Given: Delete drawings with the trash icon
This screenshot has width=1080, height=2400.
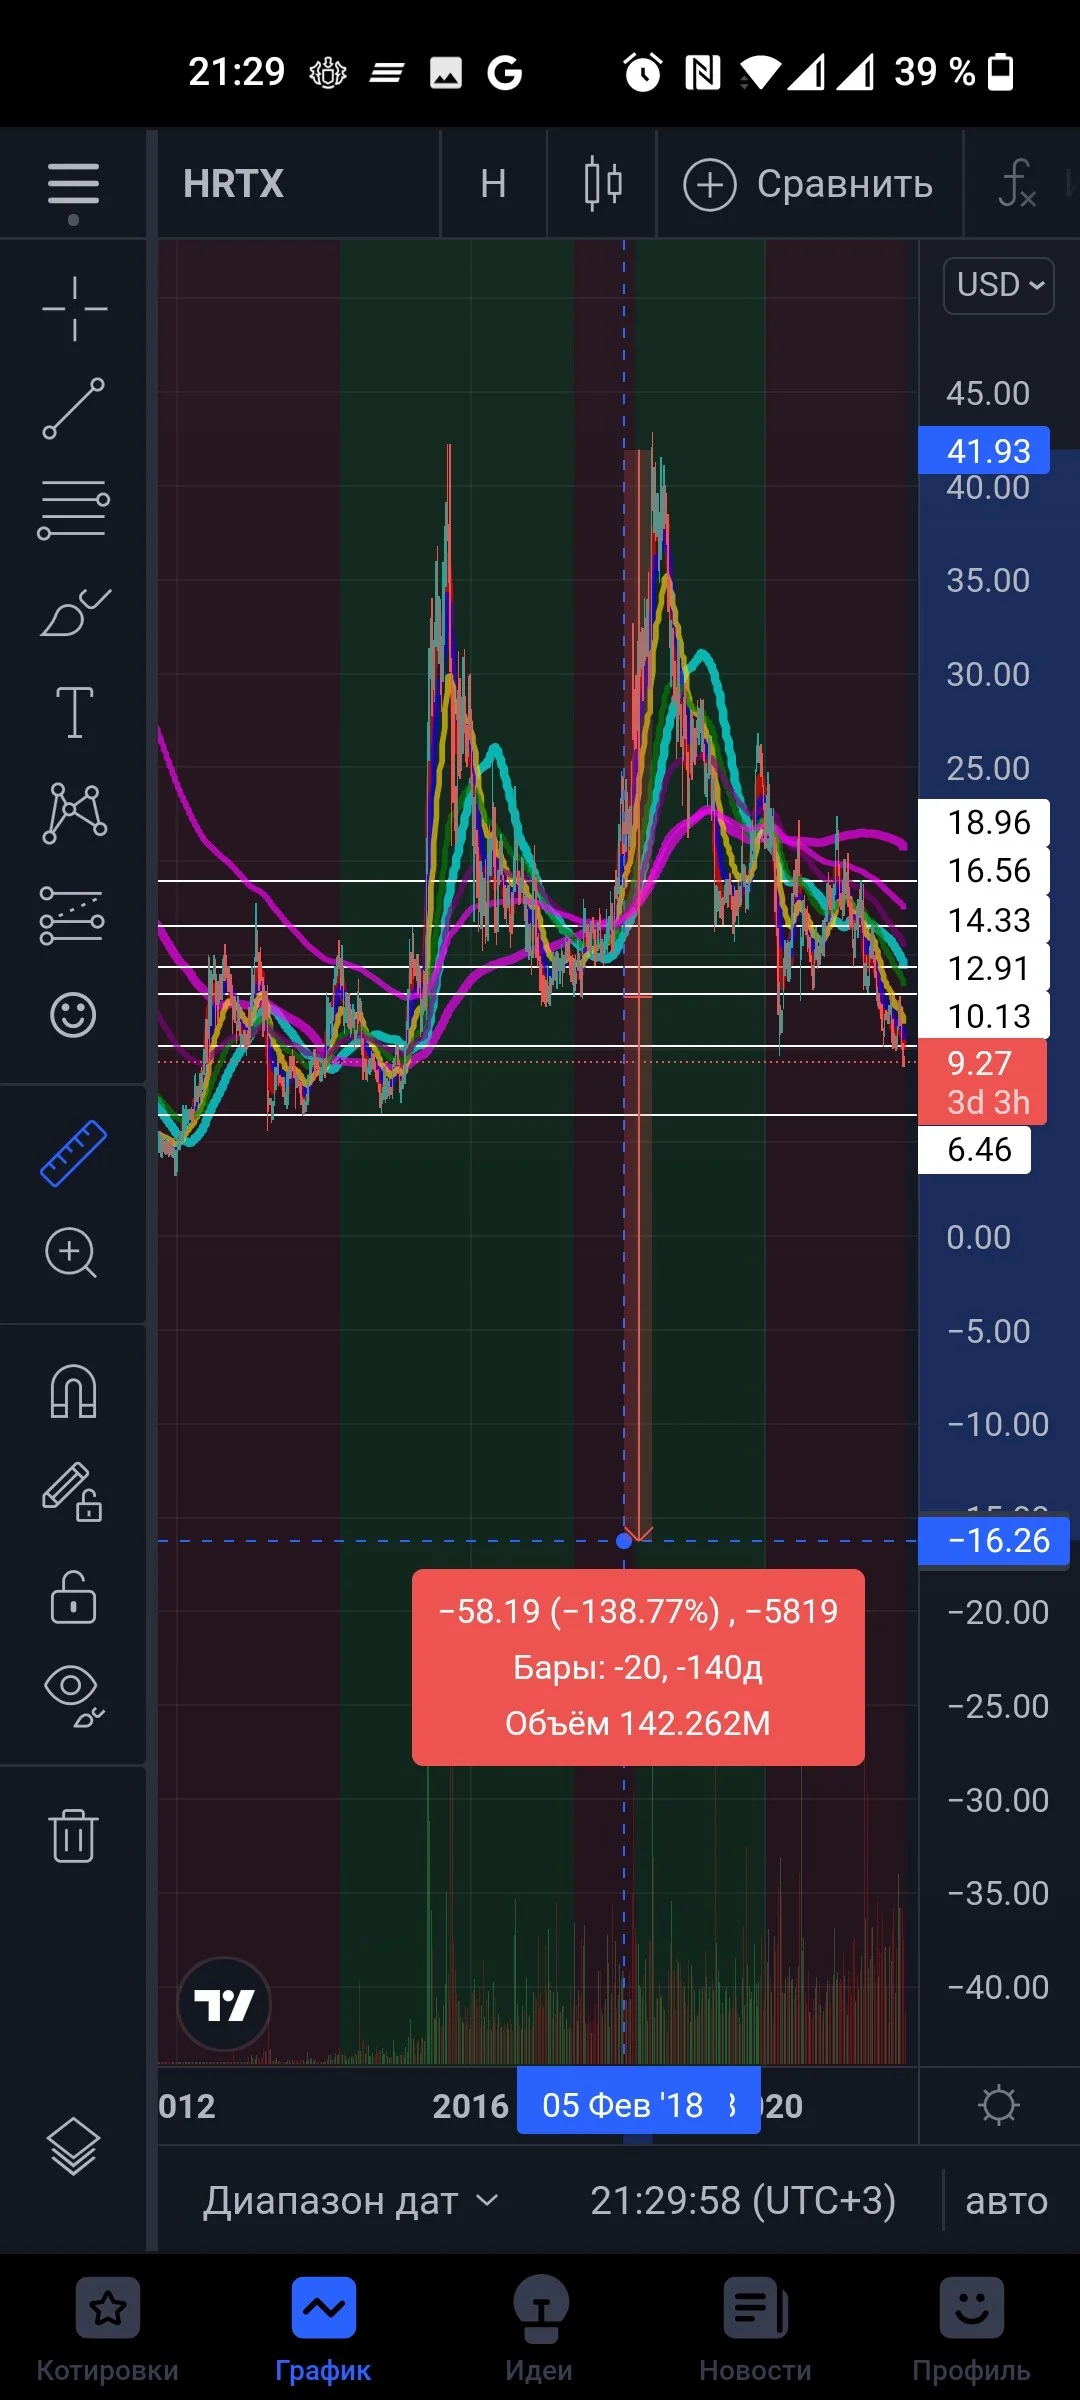Looking at the screenshot, I should pos(73,1835).
